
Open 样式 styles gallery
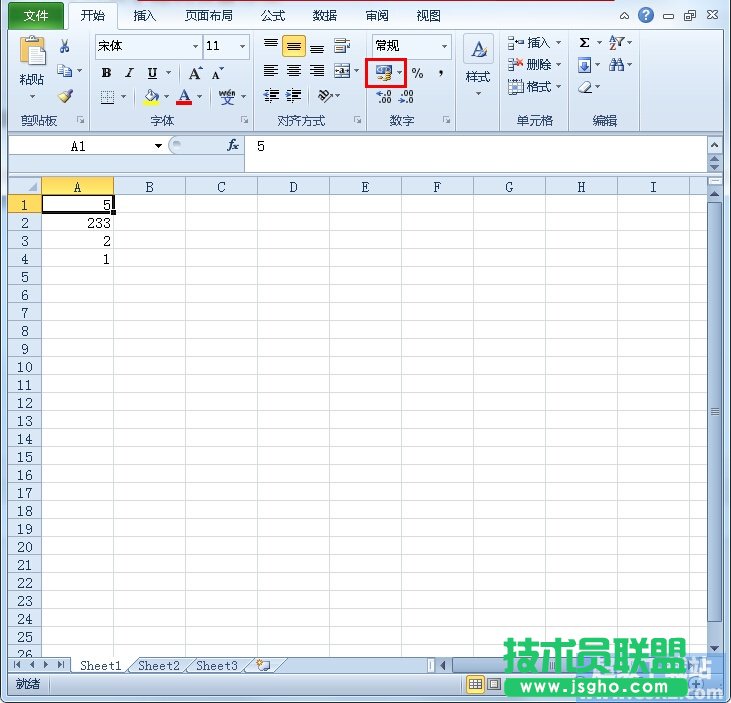point(478,65)
